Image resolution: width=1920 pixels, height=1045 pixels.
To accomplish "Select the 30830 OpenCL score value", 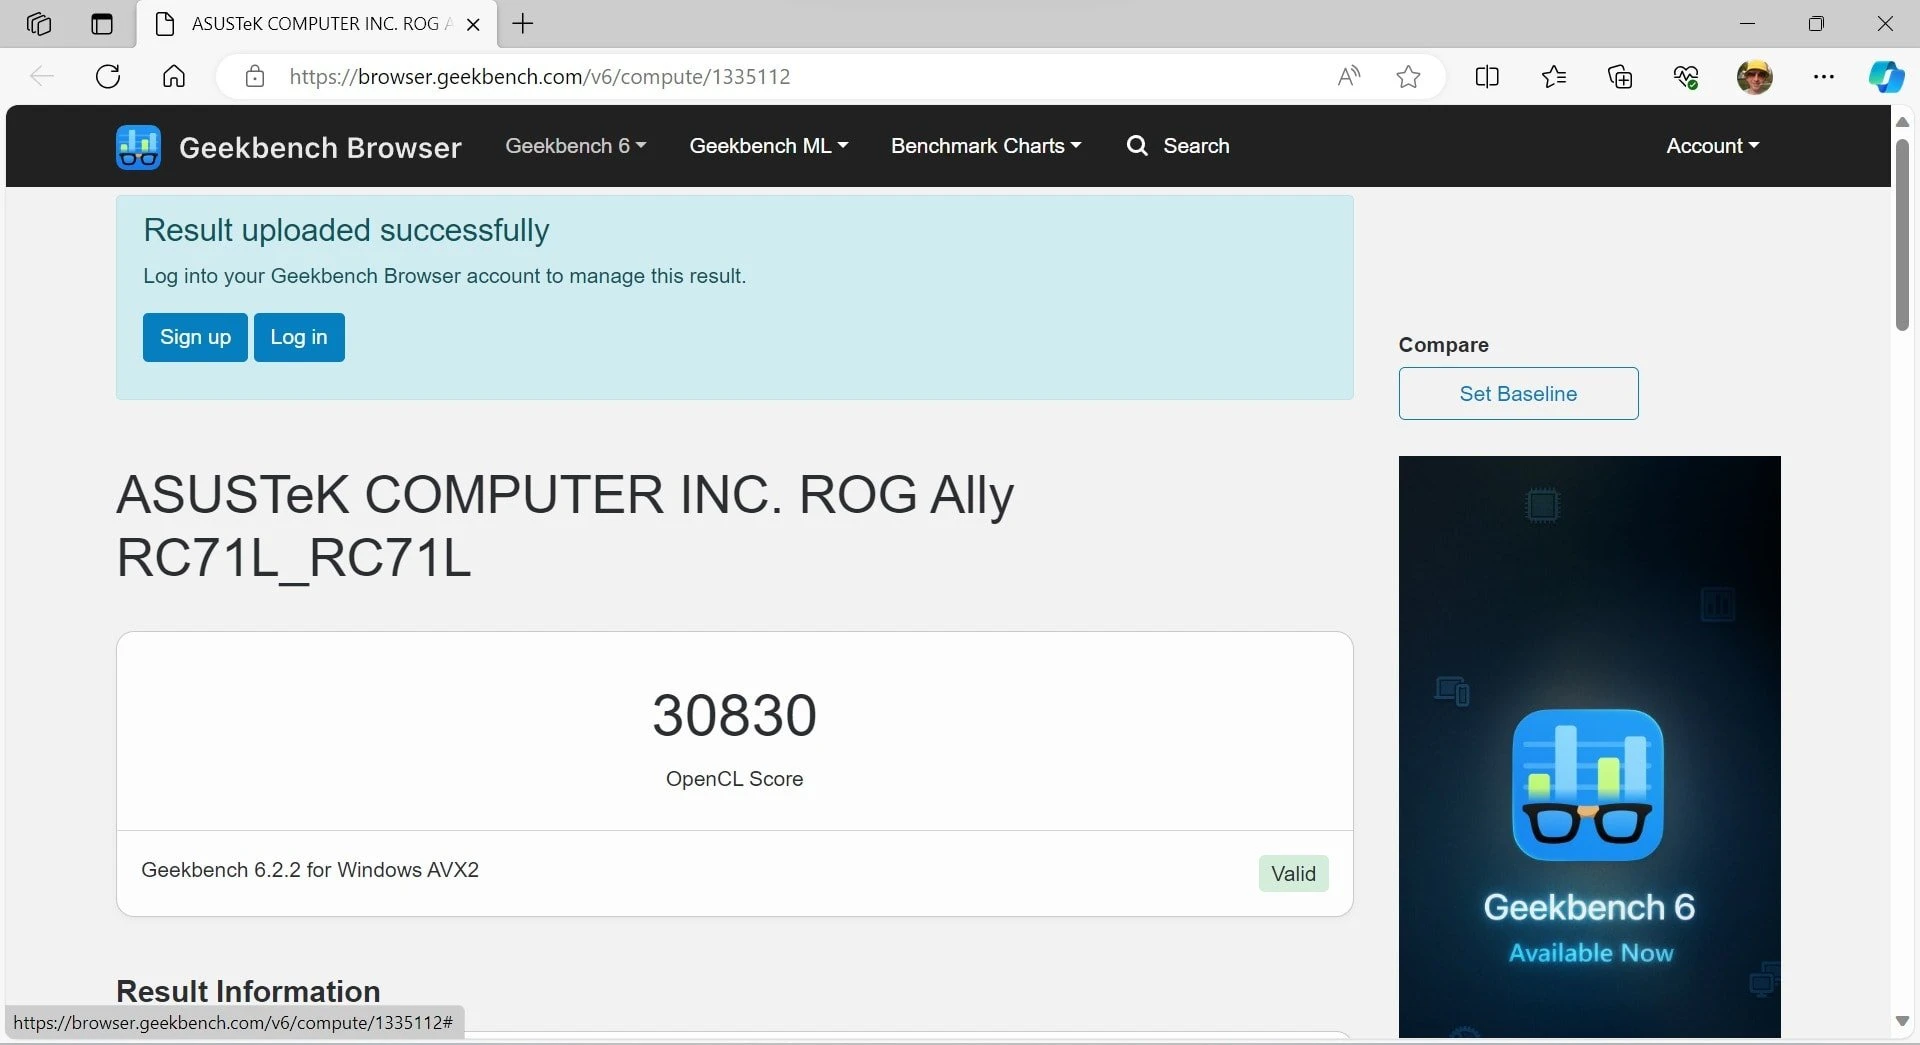I will click(x=734, y=715).
